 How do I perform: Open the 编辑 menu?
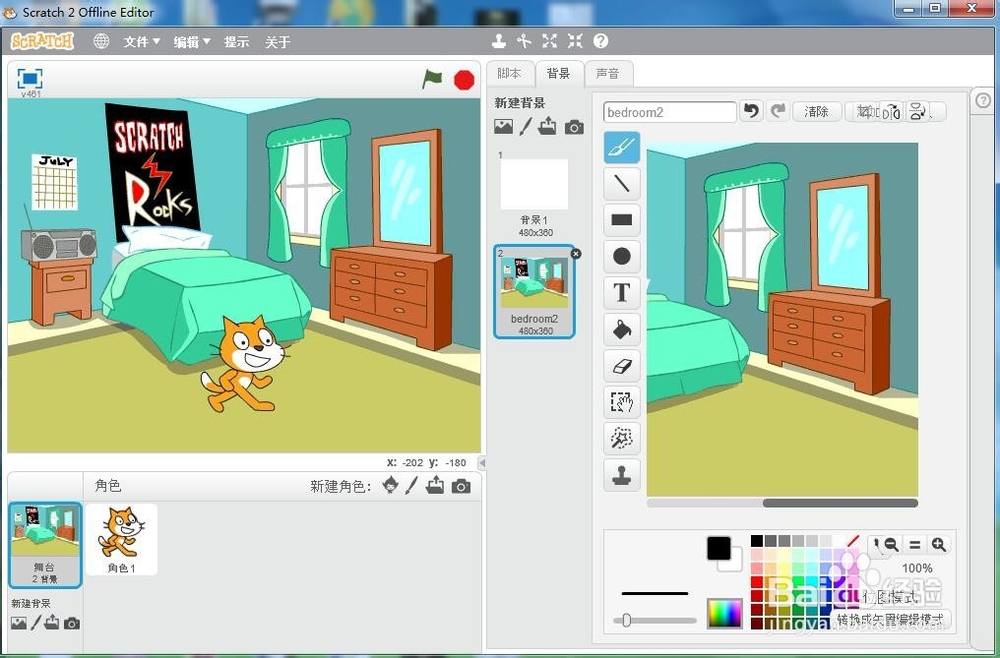tap(191, 41)
